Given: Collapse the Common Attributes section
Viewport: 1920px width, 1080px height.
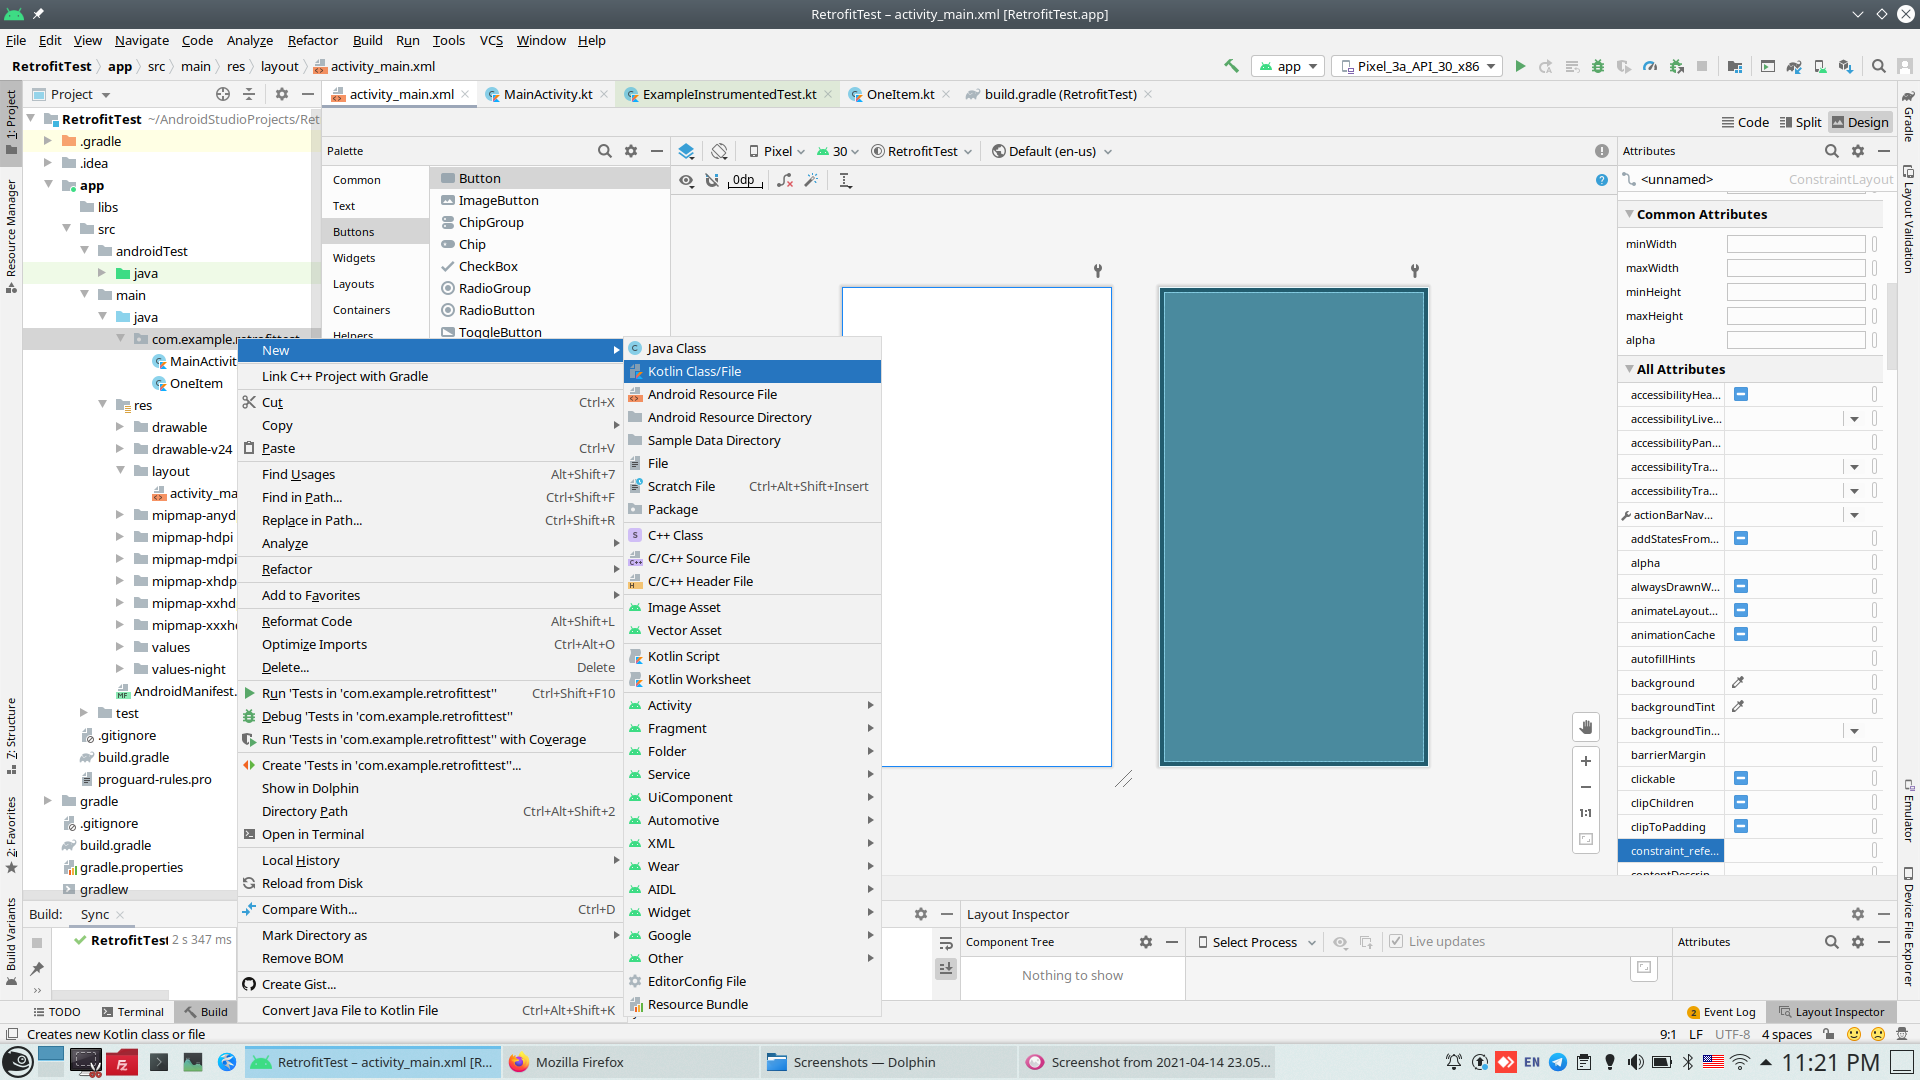Looking at the screenshot, I should pos(1629,214).
